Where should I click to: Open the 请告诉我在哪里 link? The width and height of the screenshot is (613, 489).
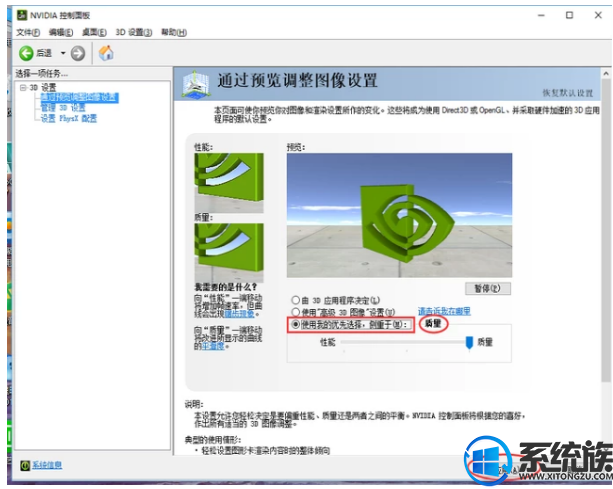444,311
